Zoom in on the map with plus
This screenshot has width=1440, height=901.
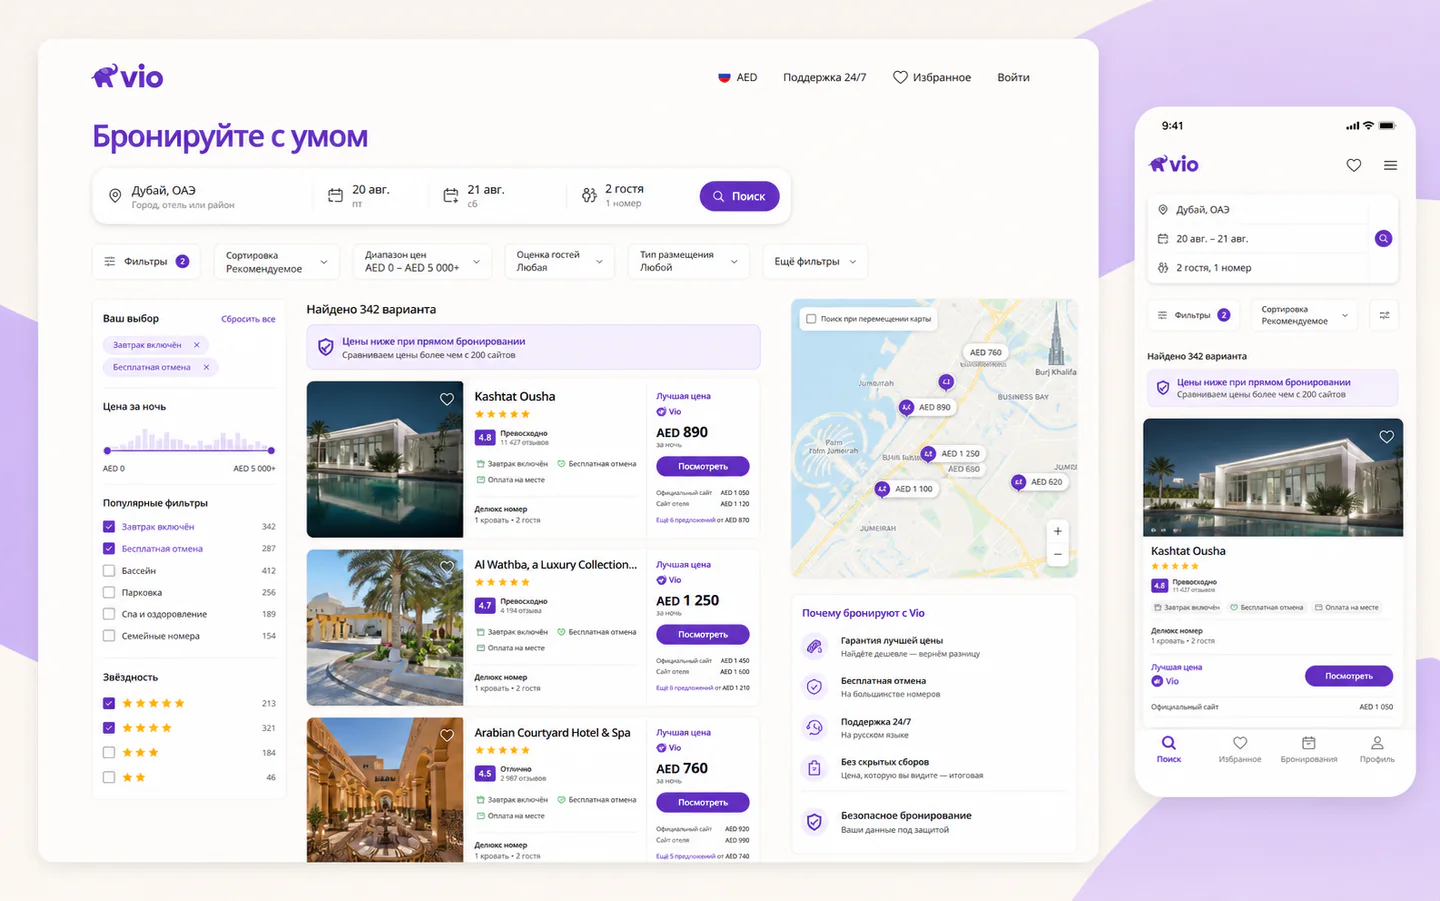[1058, 531]
